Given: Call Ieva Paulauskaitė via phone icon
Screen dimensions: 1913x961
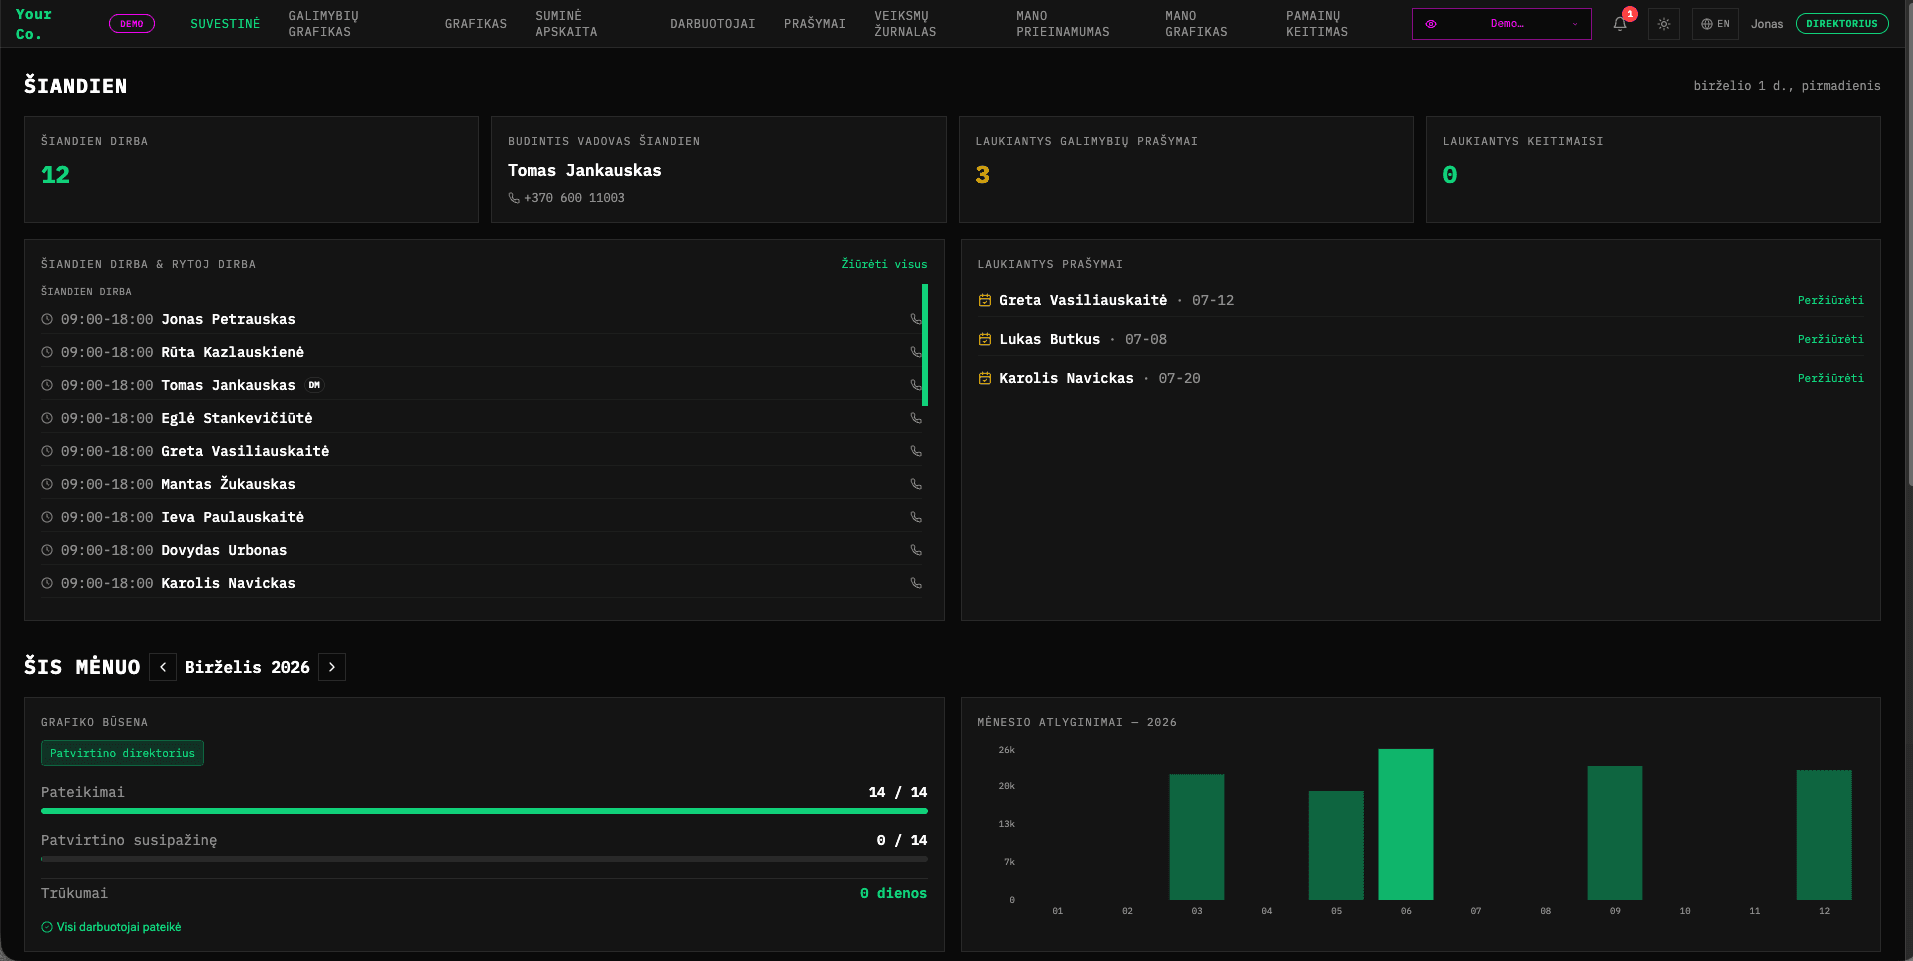Looking at the screenshot, I should [x=915, y=517].
